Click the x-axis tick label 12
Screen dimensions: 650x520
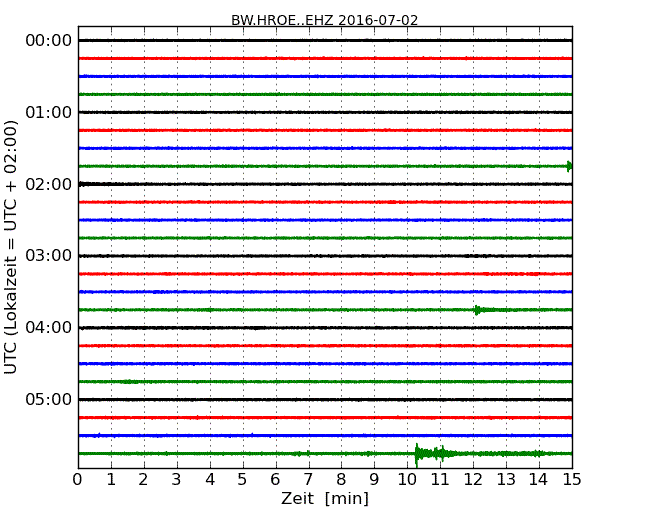[473, 480]
